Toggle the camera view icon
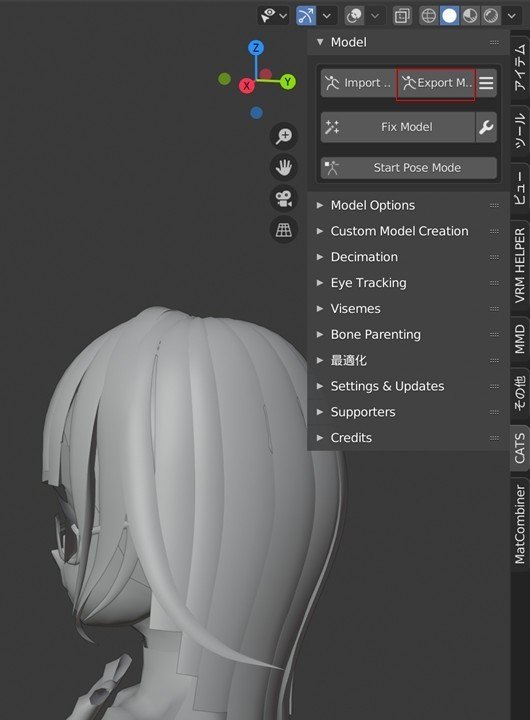Image resolution: width=530 pixels, height=720 pixels. pyautogui.click(x=284, y=198)
